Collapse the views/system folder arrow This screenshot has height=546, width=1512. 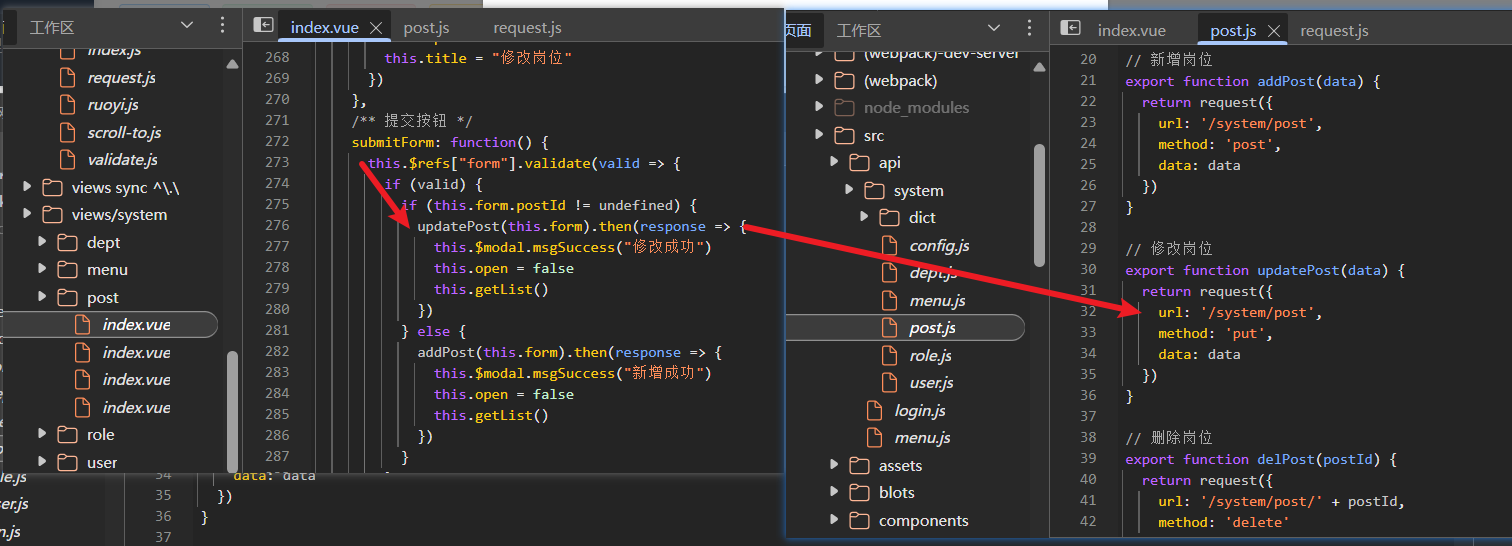(27, 214)
